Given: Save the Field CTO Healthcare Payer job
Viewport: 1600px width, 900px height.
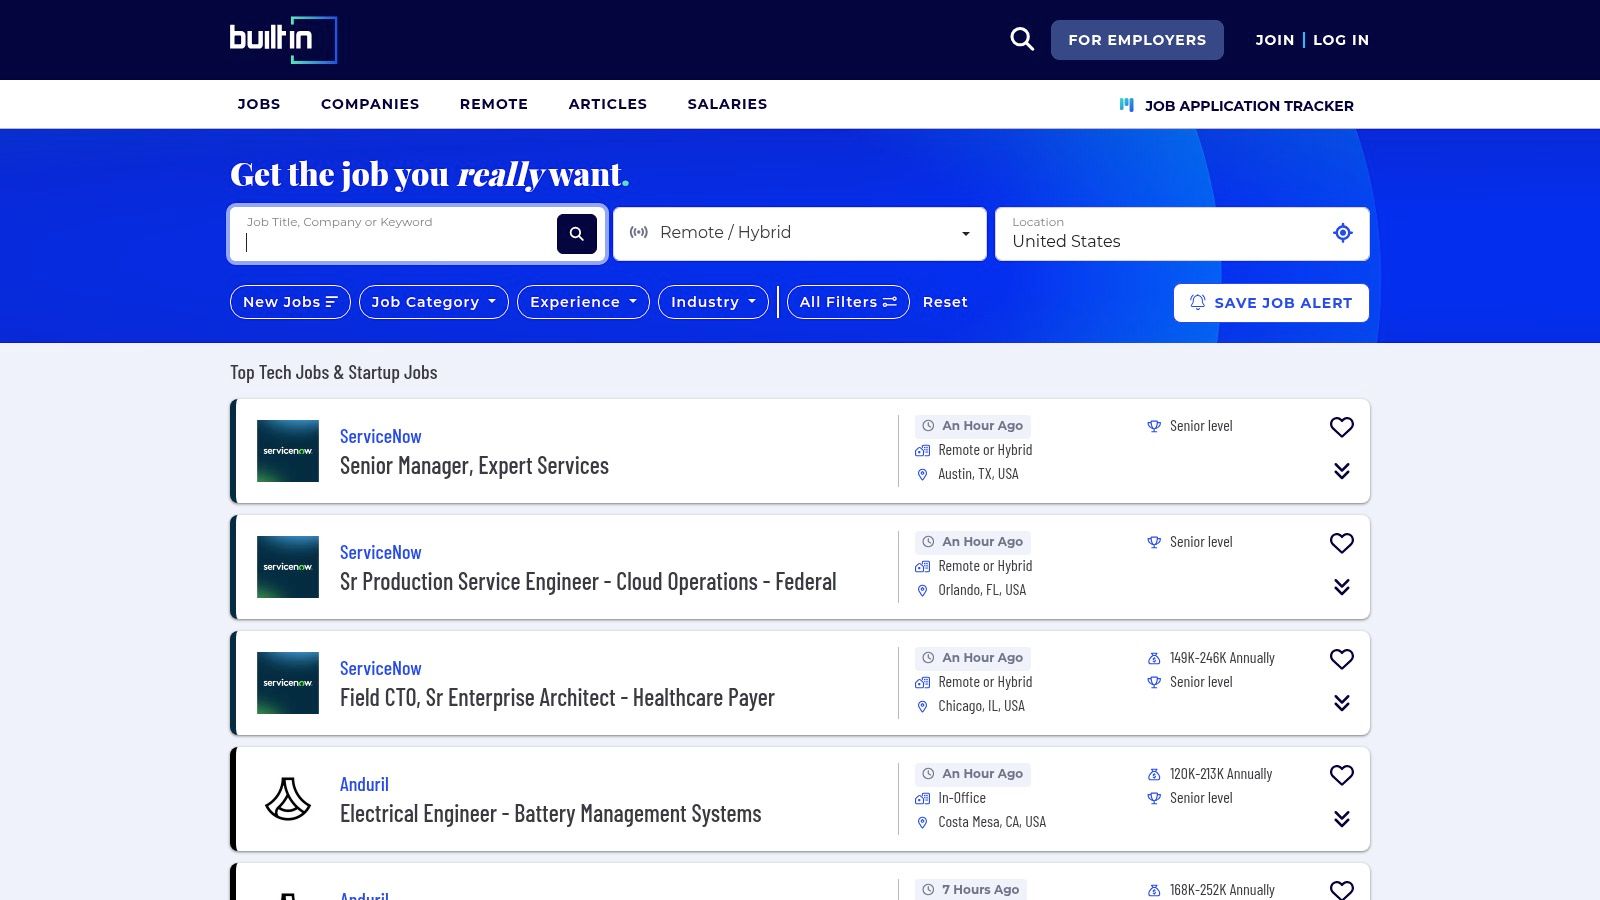Looking at the screenshot, I should click(1342, 659).
